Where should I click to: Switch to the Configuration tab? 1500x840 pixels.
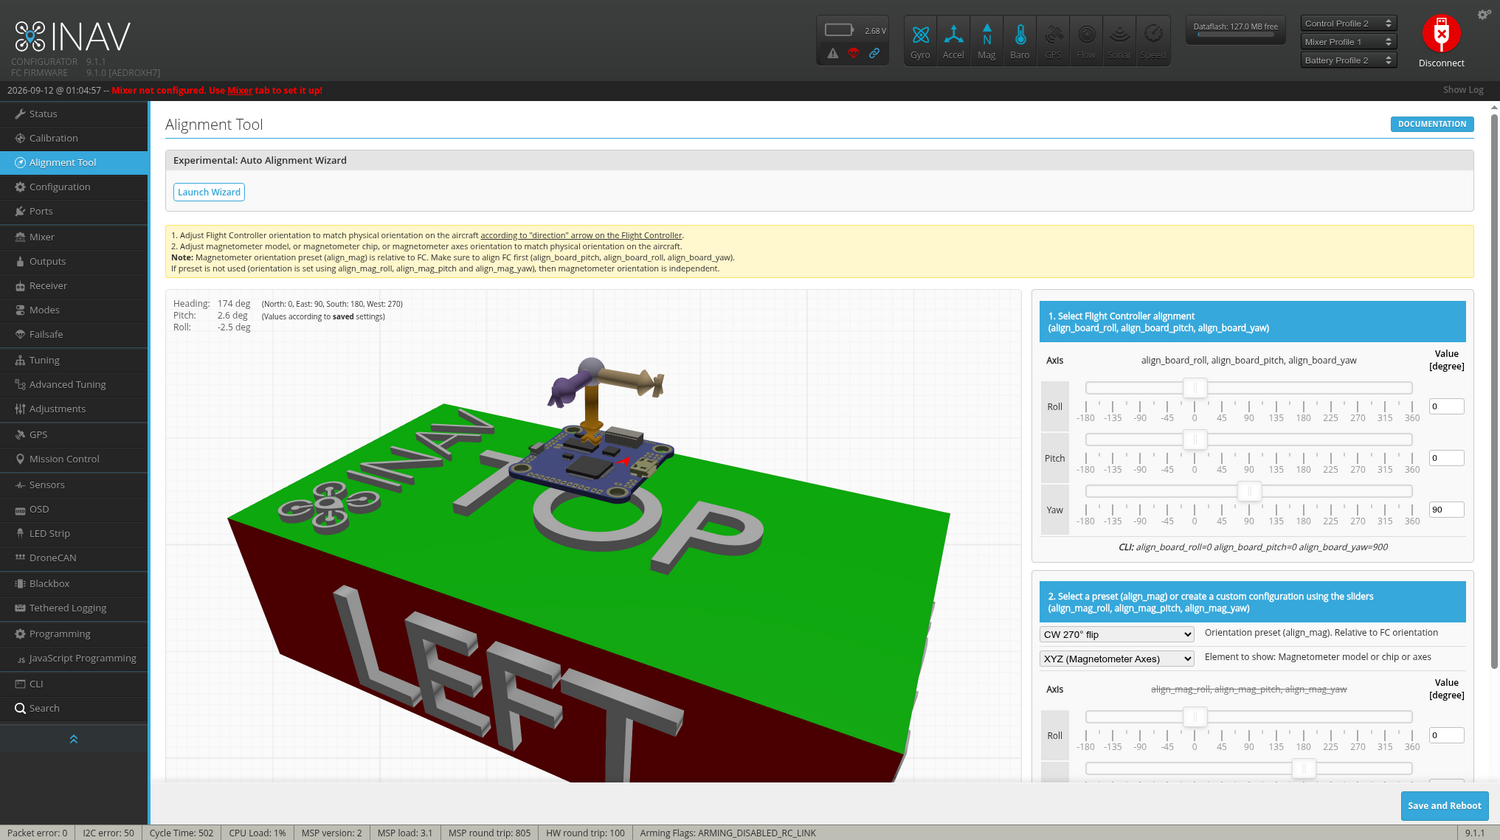click(x=74, y=187)
